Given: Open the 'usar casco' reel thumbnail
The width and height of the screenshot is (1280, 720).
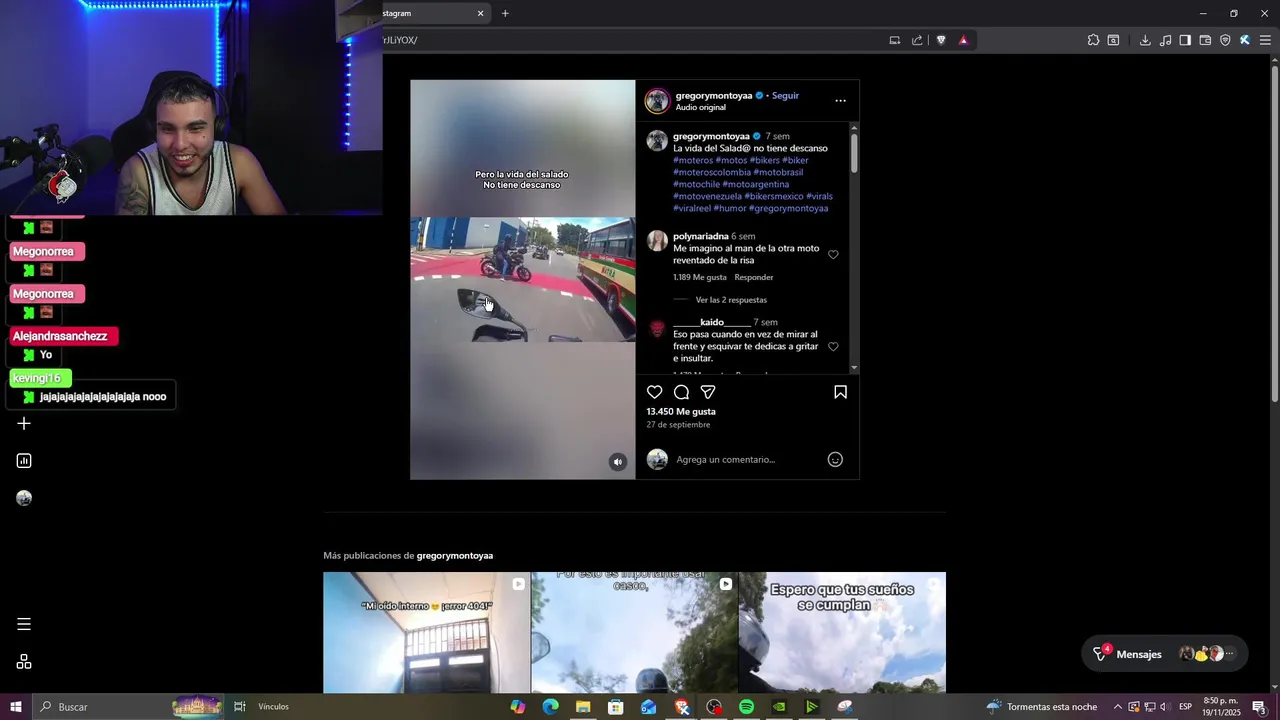Looking at the screenshot, I should [x=634, y=632].
